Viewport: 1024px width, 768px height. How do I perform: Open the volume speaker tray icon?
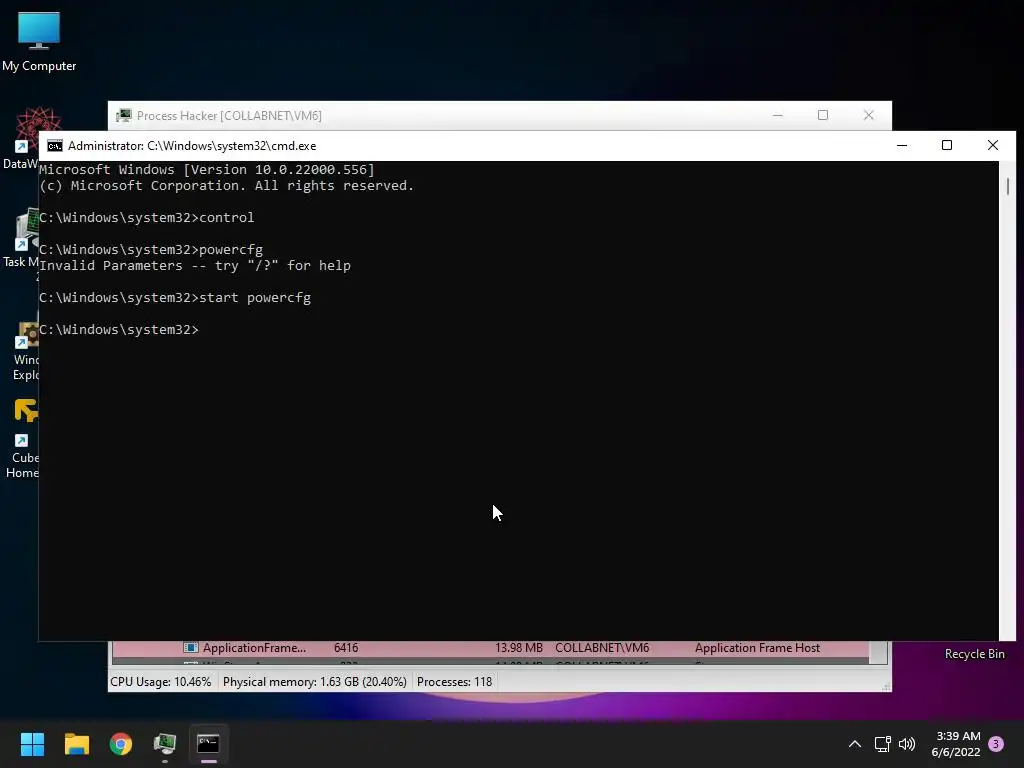(x=907, y=744)
